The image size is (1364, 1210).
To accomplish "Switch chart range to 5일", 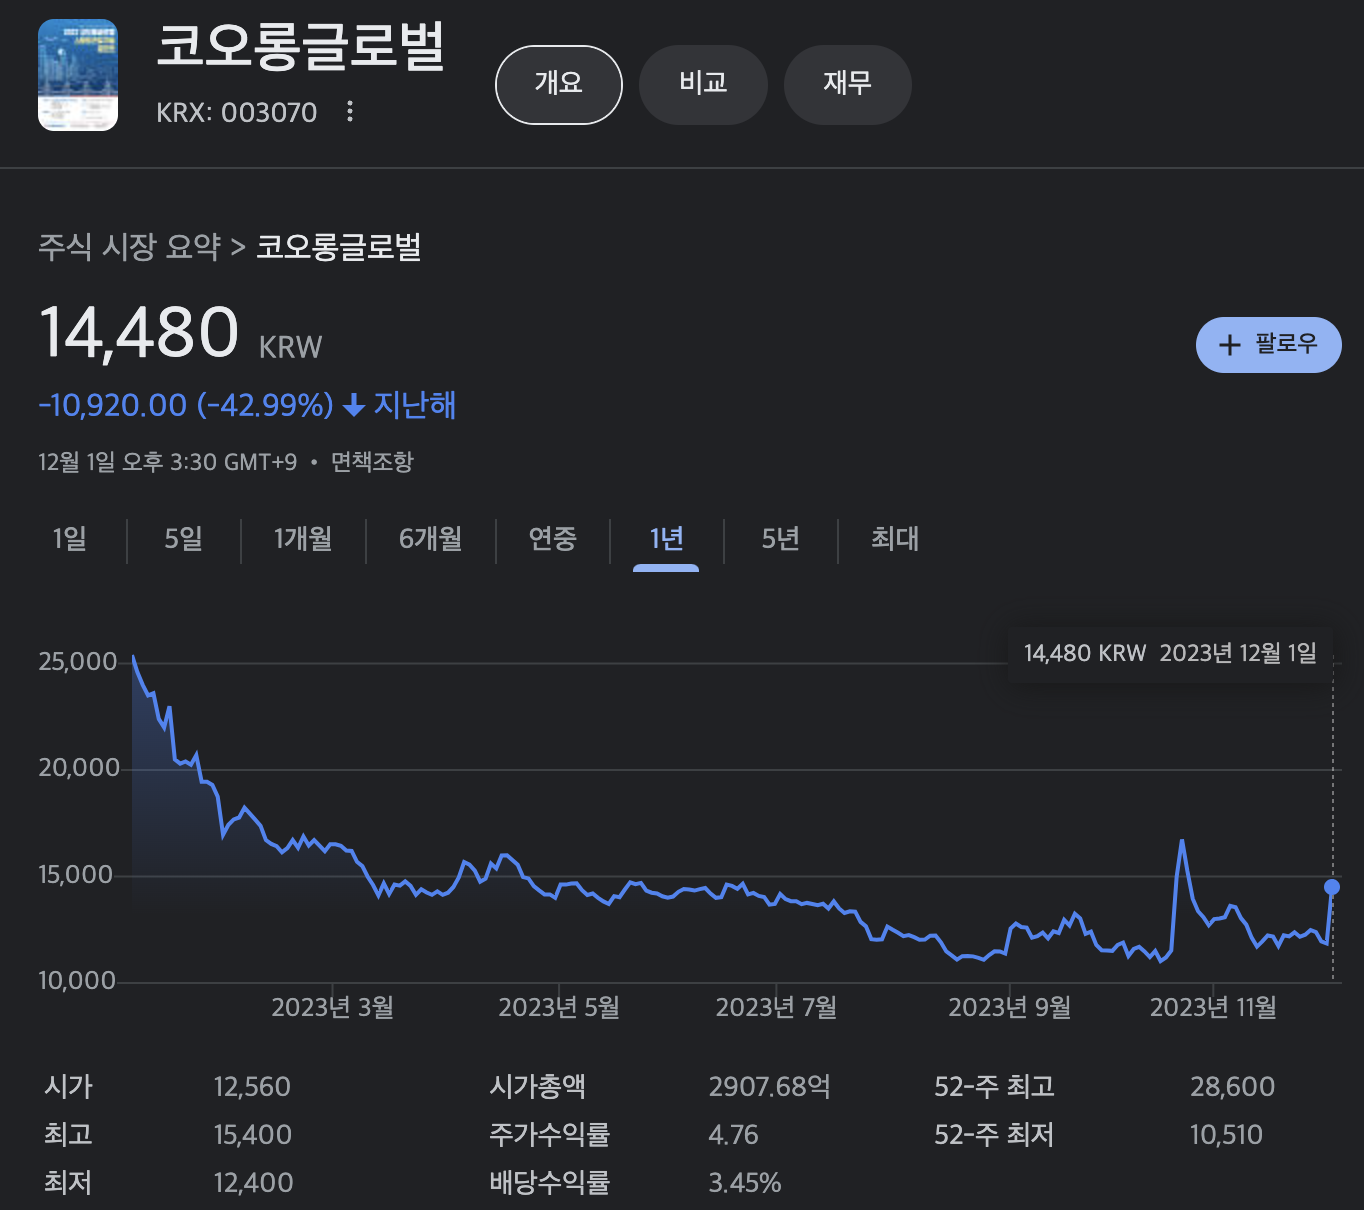I will pos(184,539).
